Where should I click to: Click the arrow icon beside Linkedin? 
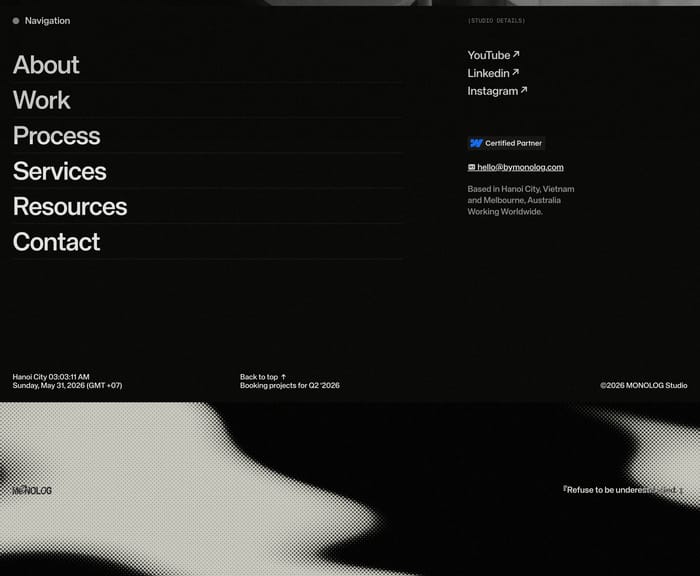coord(516,72)
